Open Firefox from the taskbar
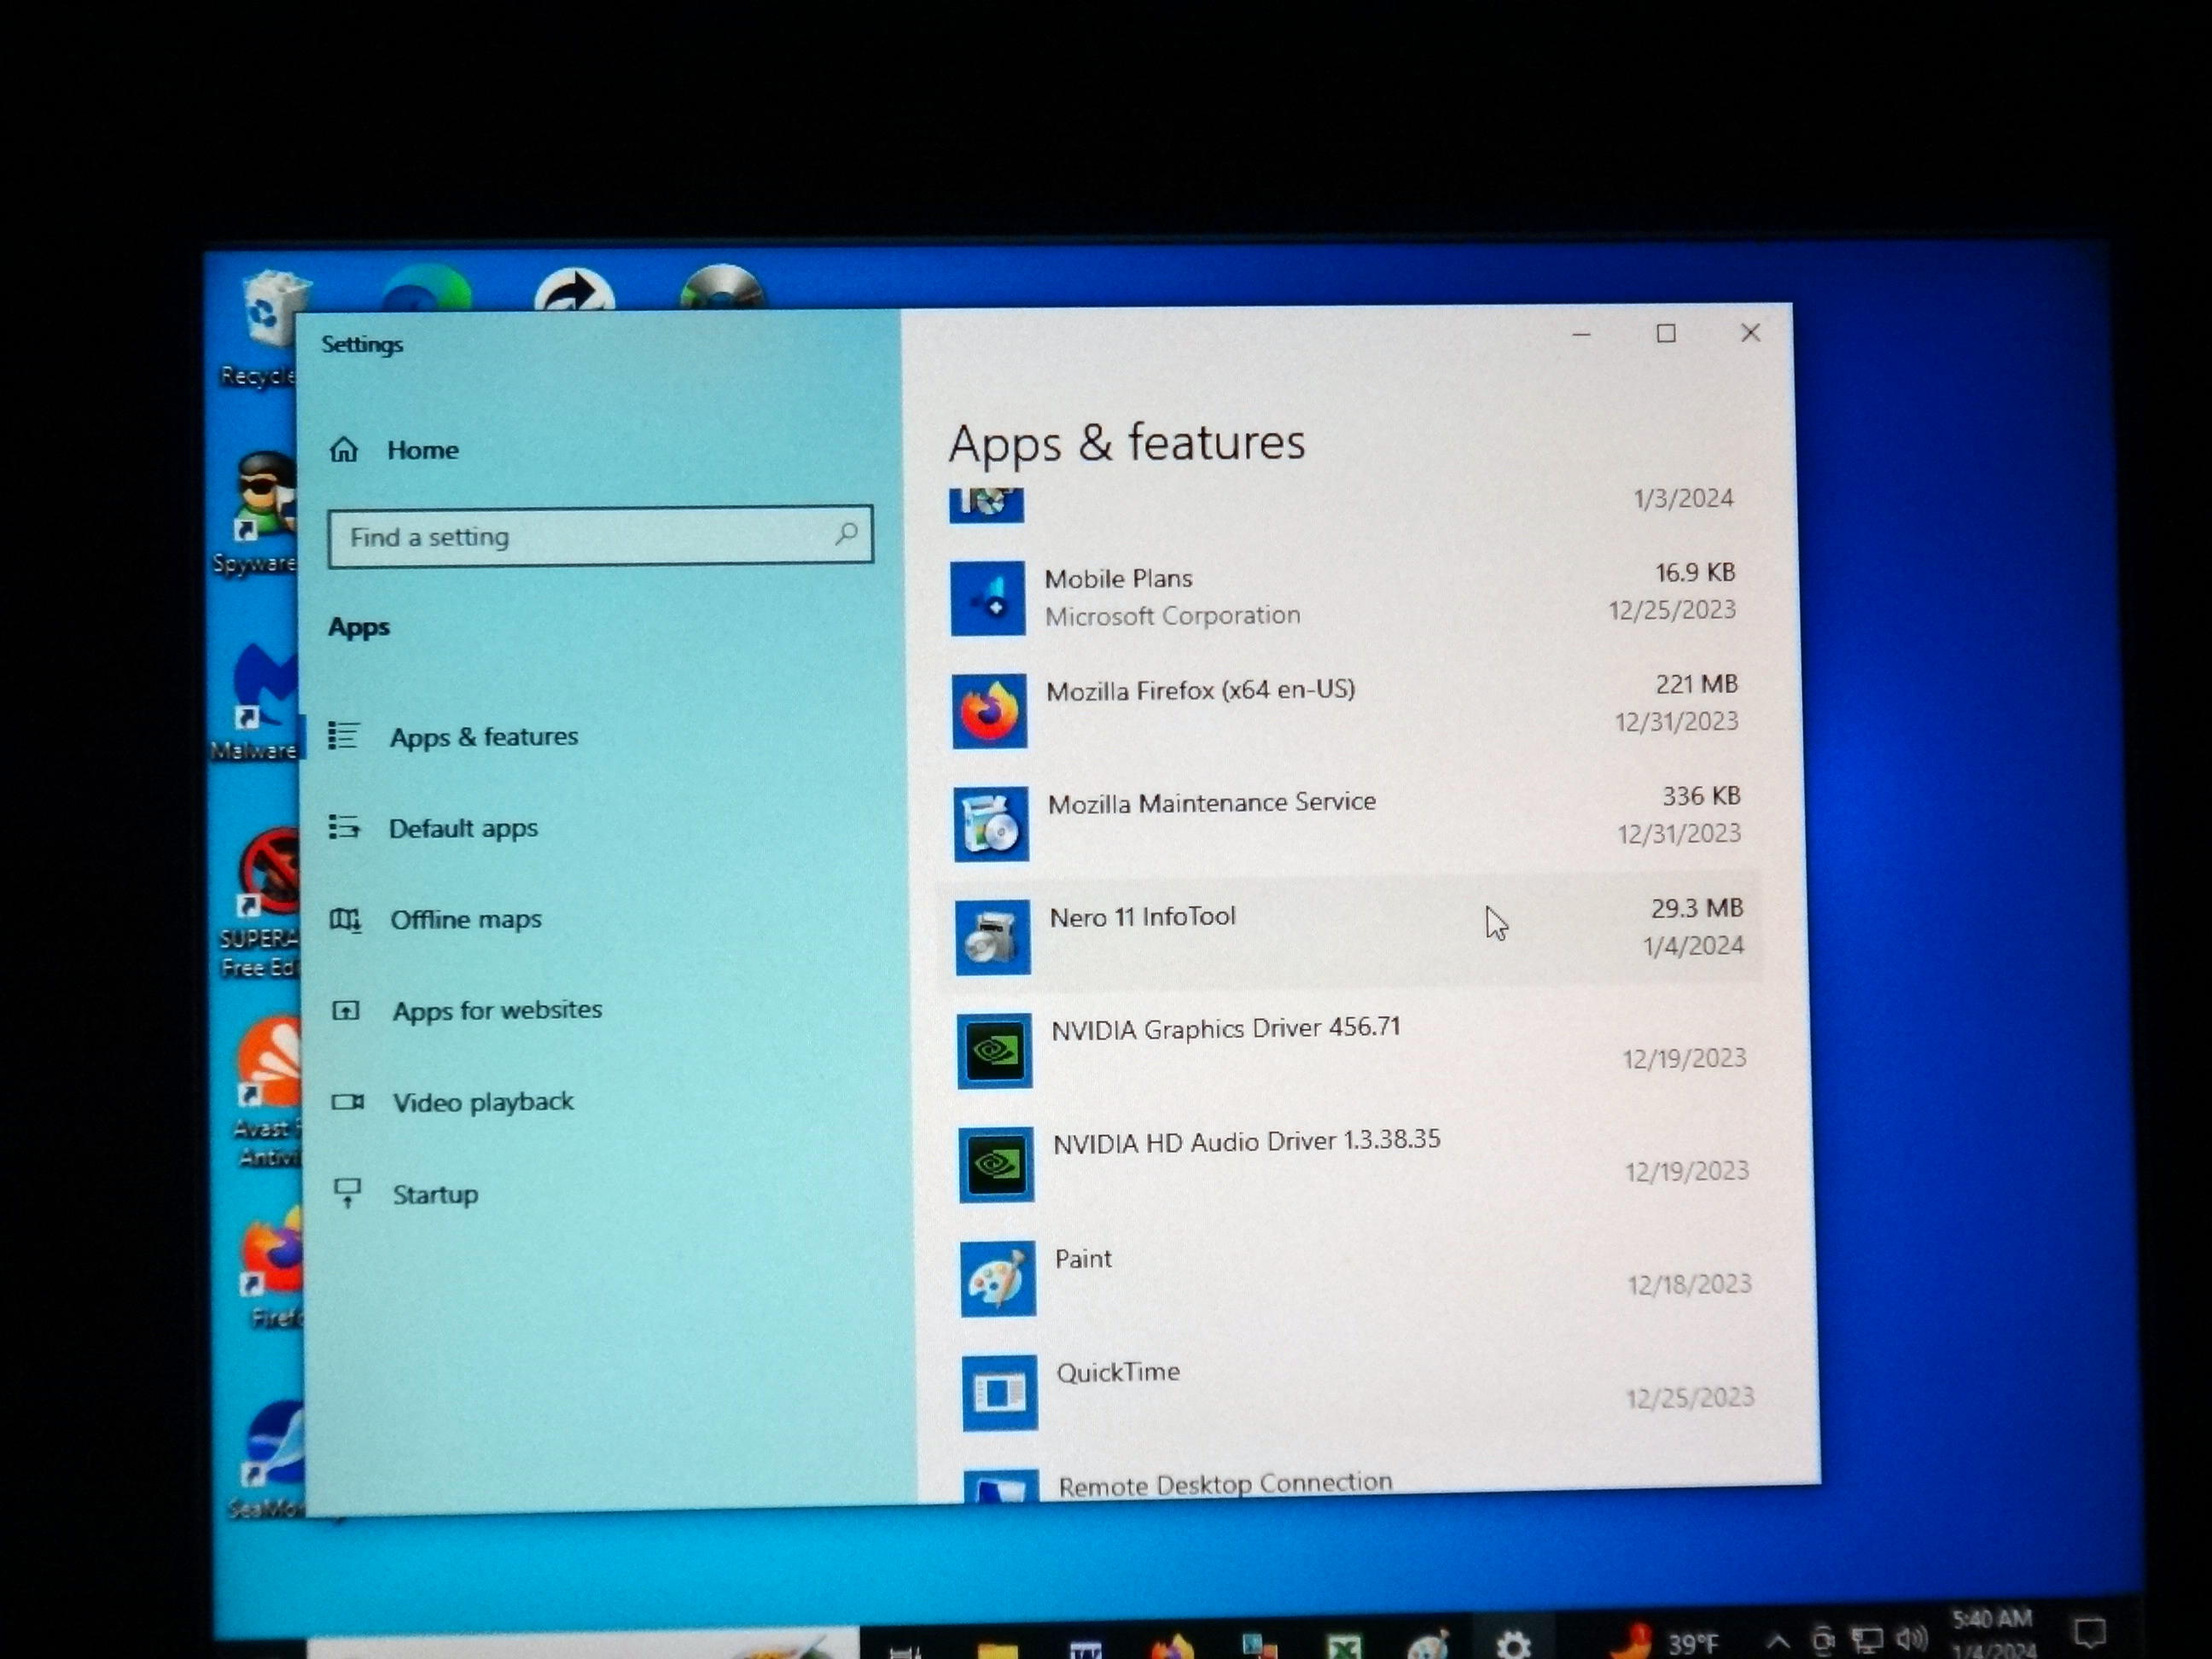 click(x=1172, y=1645)
